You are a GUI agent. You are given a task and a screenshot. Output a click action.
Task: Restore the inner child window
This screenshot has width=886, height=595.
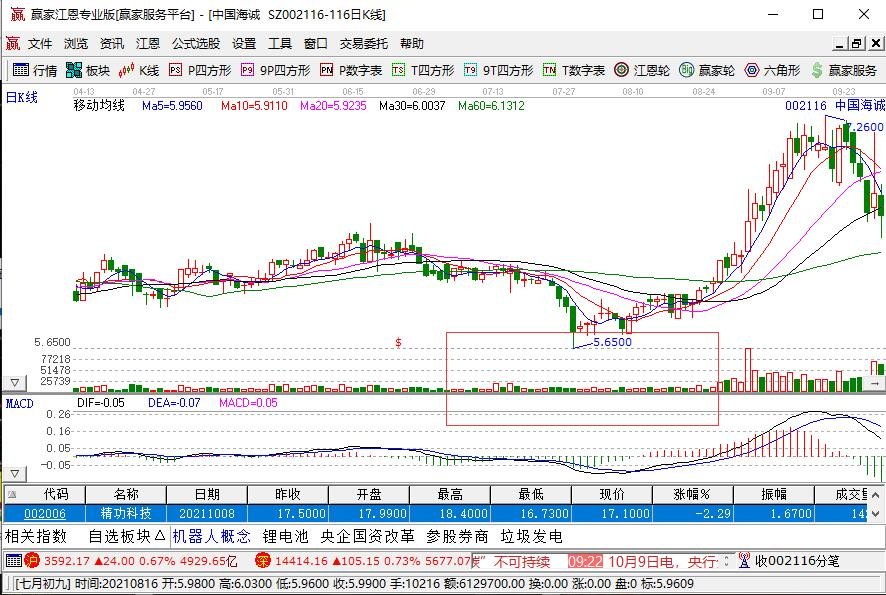coord(857,44)
